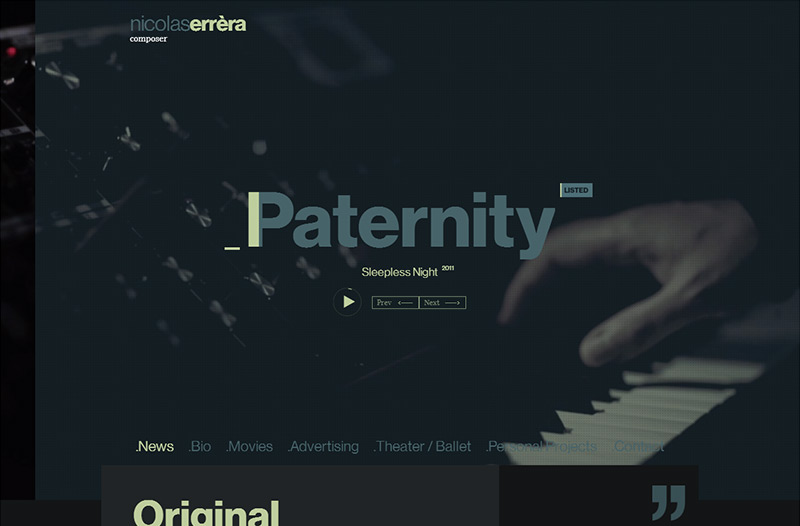Image resolution: width=800 pixels, height=526 pixels.
Task: Open the .Contact page
Action: [x=638, y=446]
